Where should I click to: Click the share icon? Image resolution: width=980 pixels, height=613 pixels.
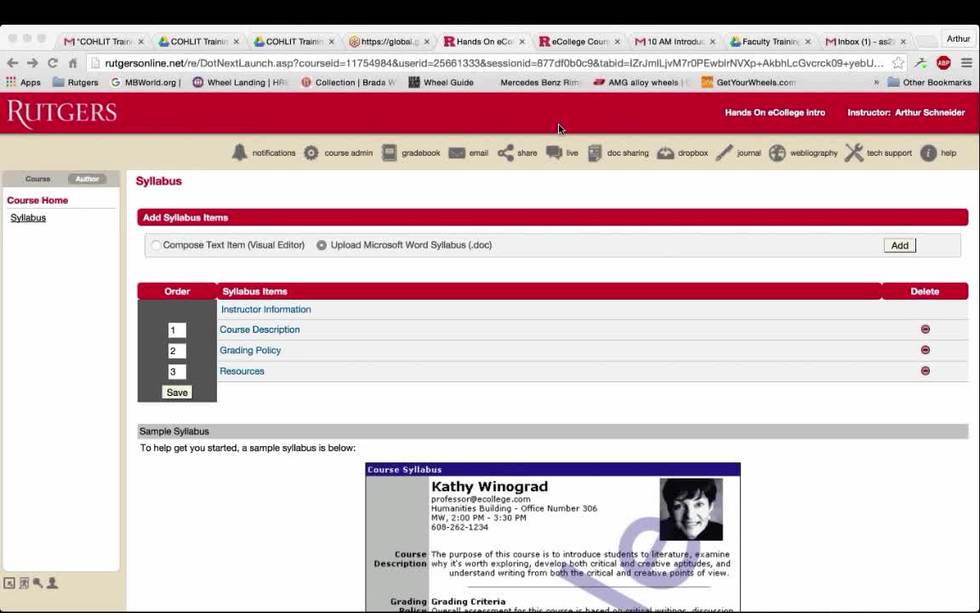(x=506, y=153)
